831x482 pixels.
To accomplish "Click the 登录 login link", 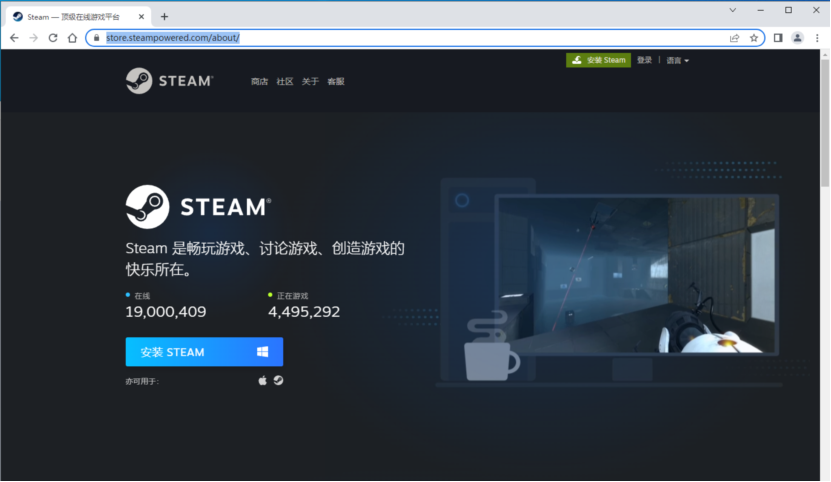I will click(x=644, y=60).
